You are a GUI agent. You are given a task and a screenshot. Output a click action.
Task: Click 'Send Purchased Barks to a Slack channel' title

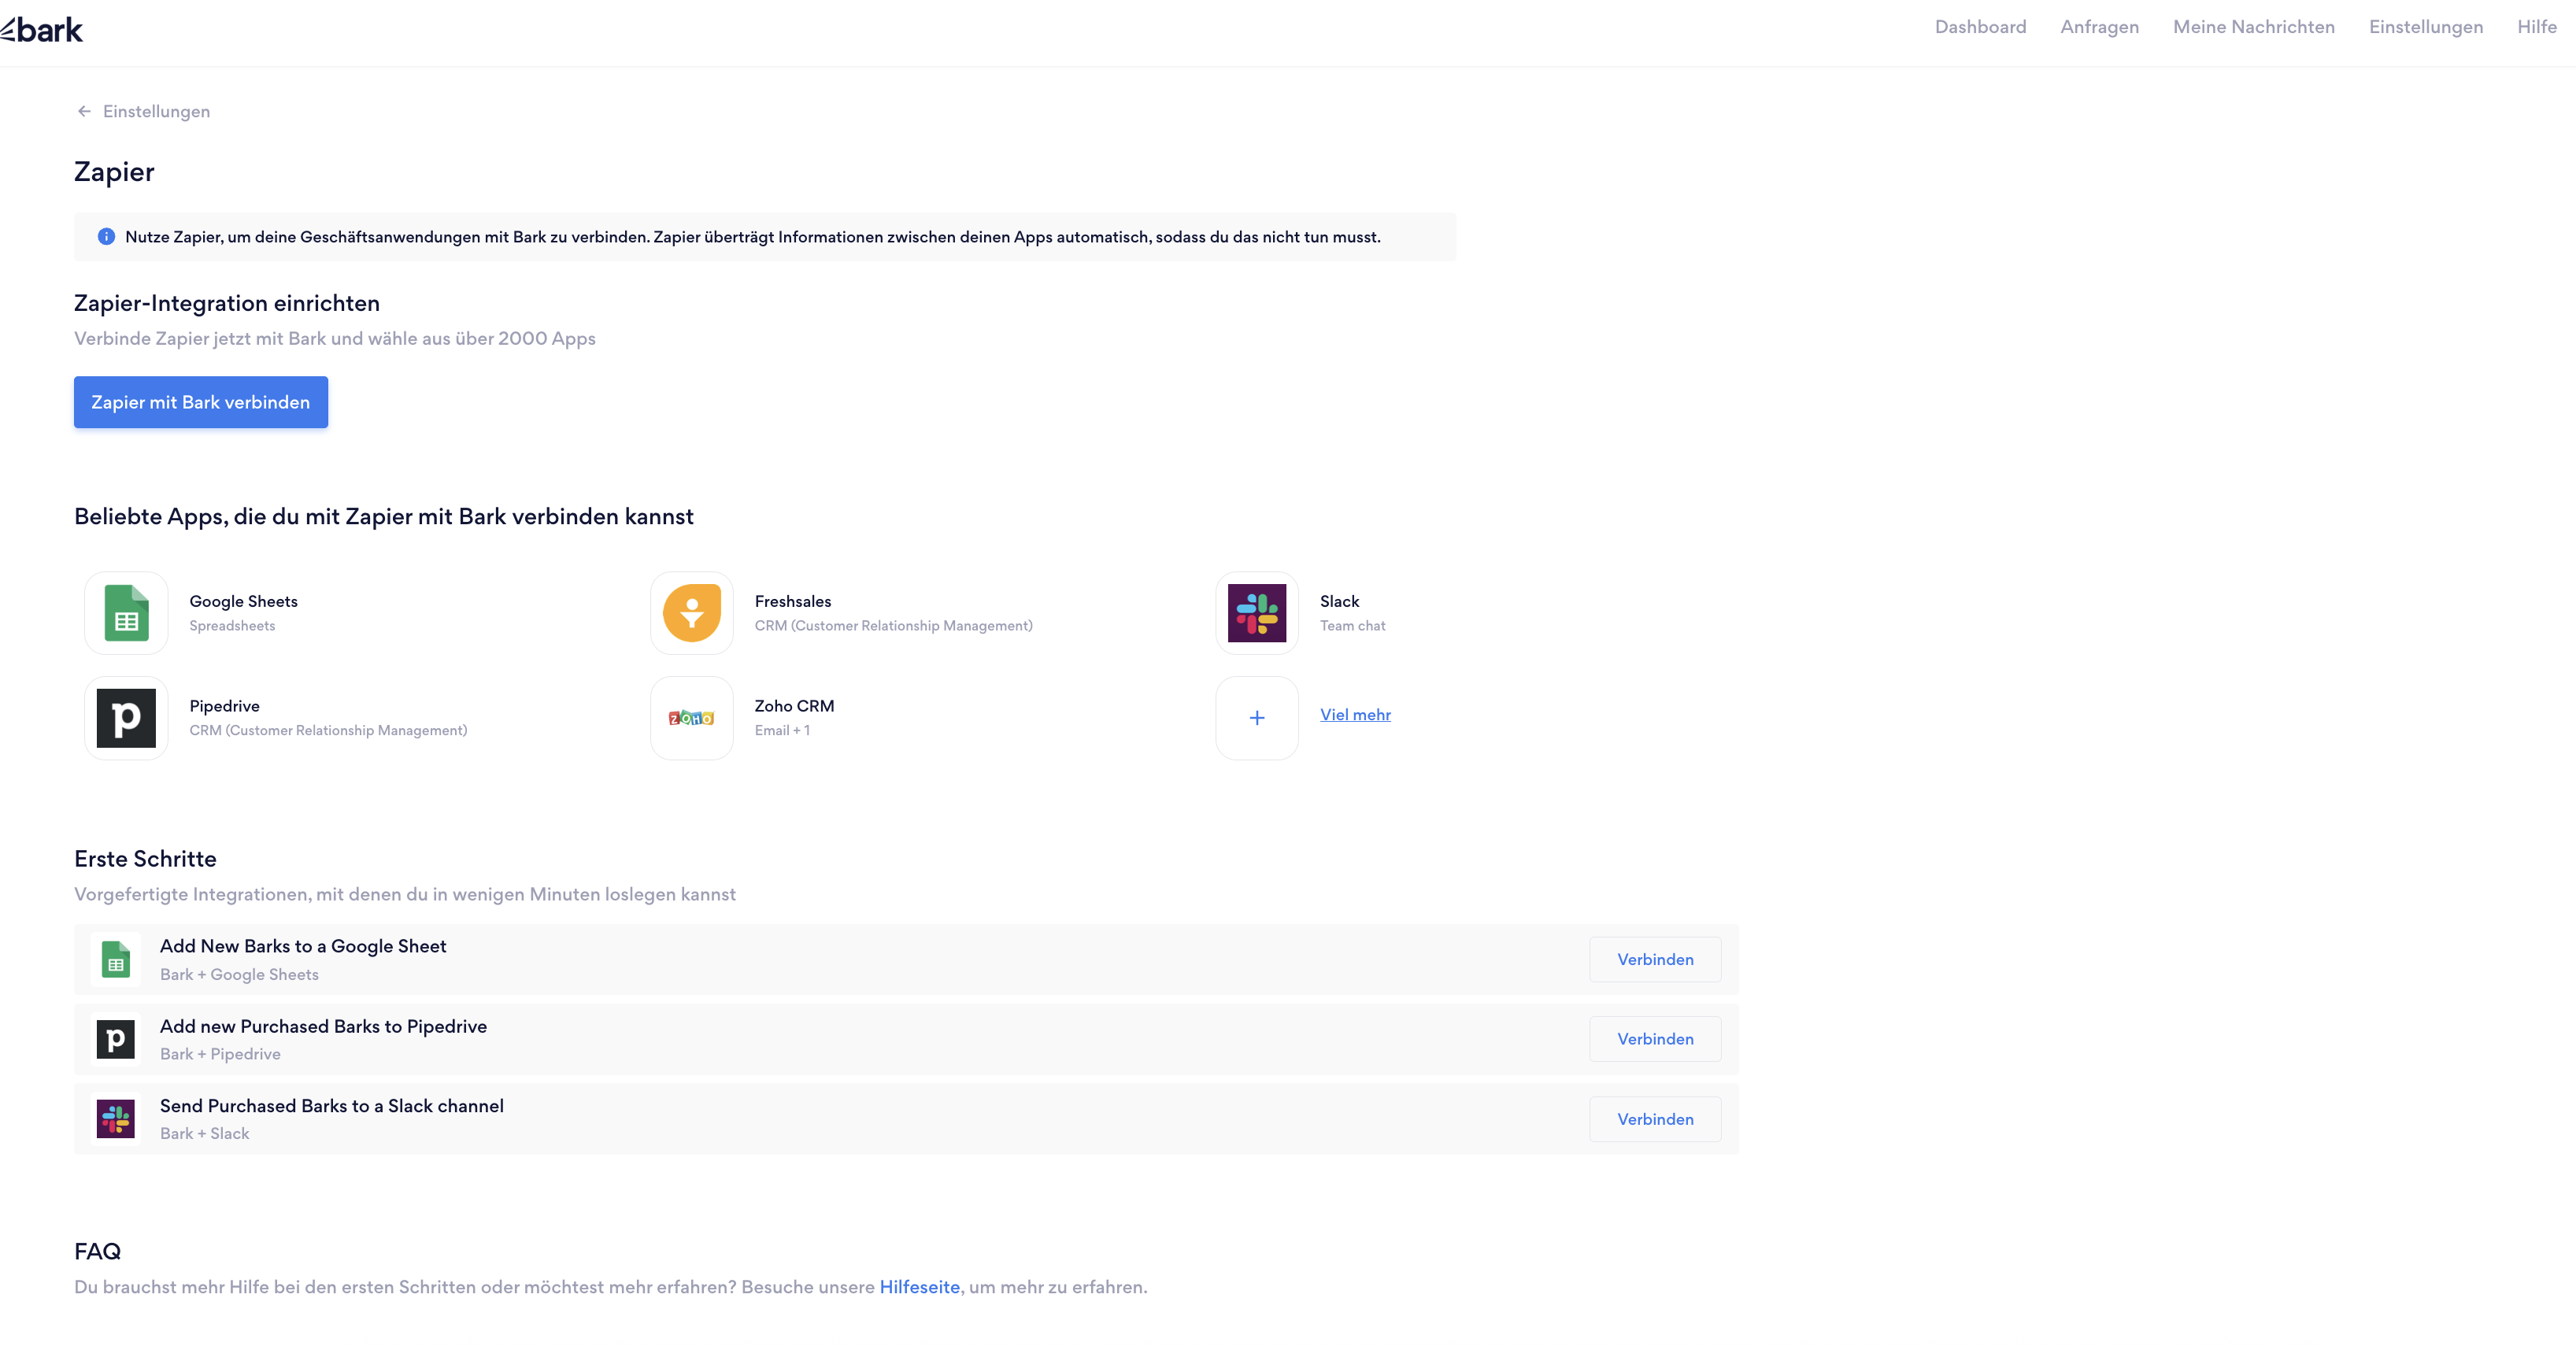pyautogui.click(x=331, y=1106)
